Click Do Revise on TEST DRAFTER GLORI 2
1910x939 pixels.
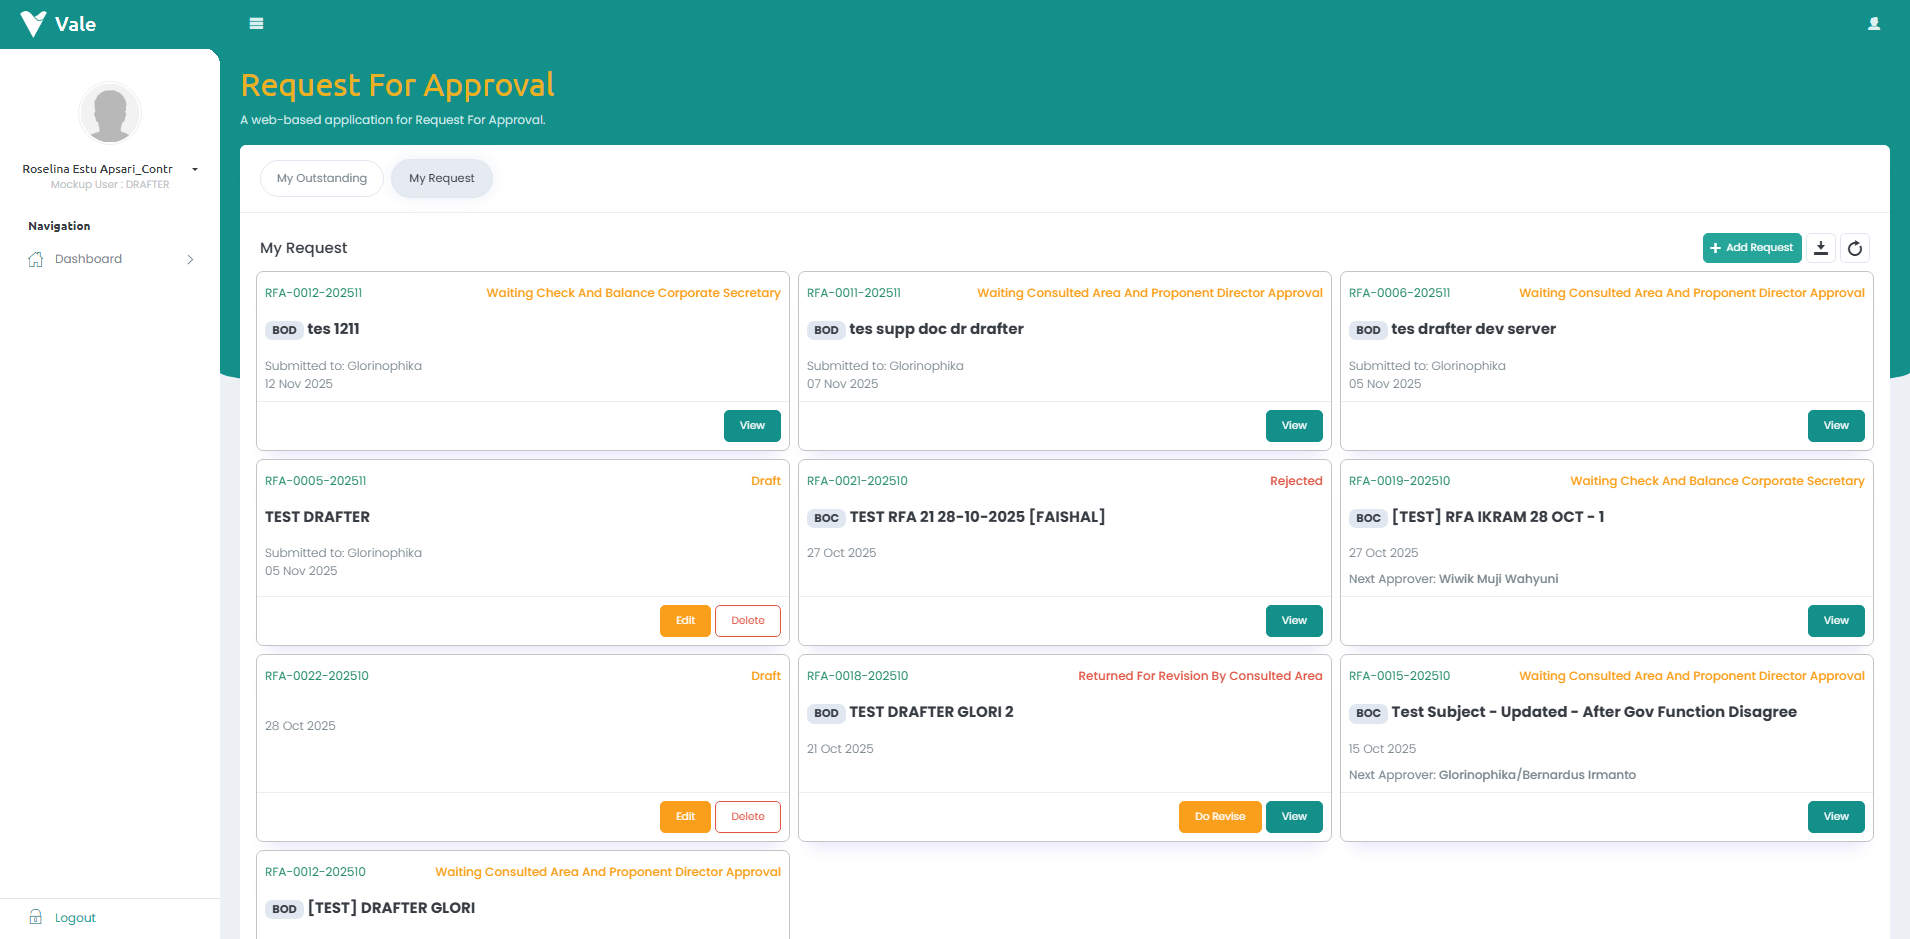click(1219, 817)
